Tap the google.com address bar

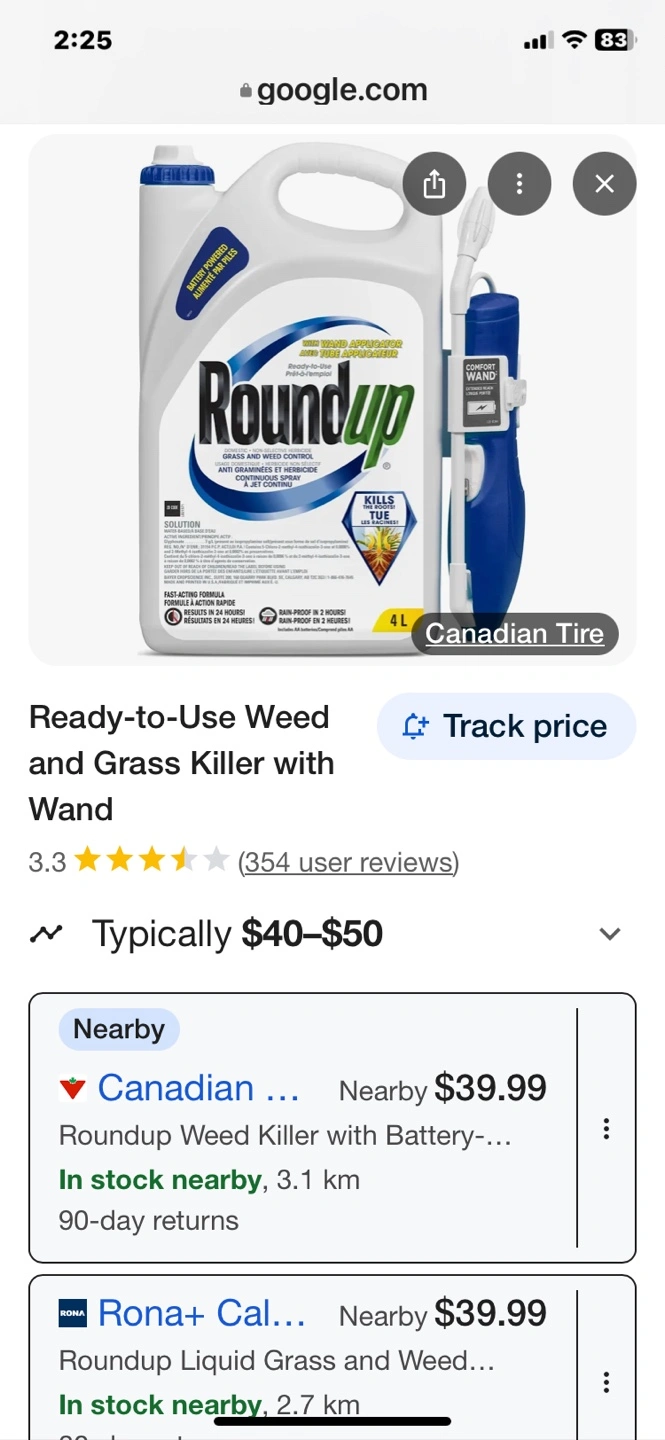333,91
